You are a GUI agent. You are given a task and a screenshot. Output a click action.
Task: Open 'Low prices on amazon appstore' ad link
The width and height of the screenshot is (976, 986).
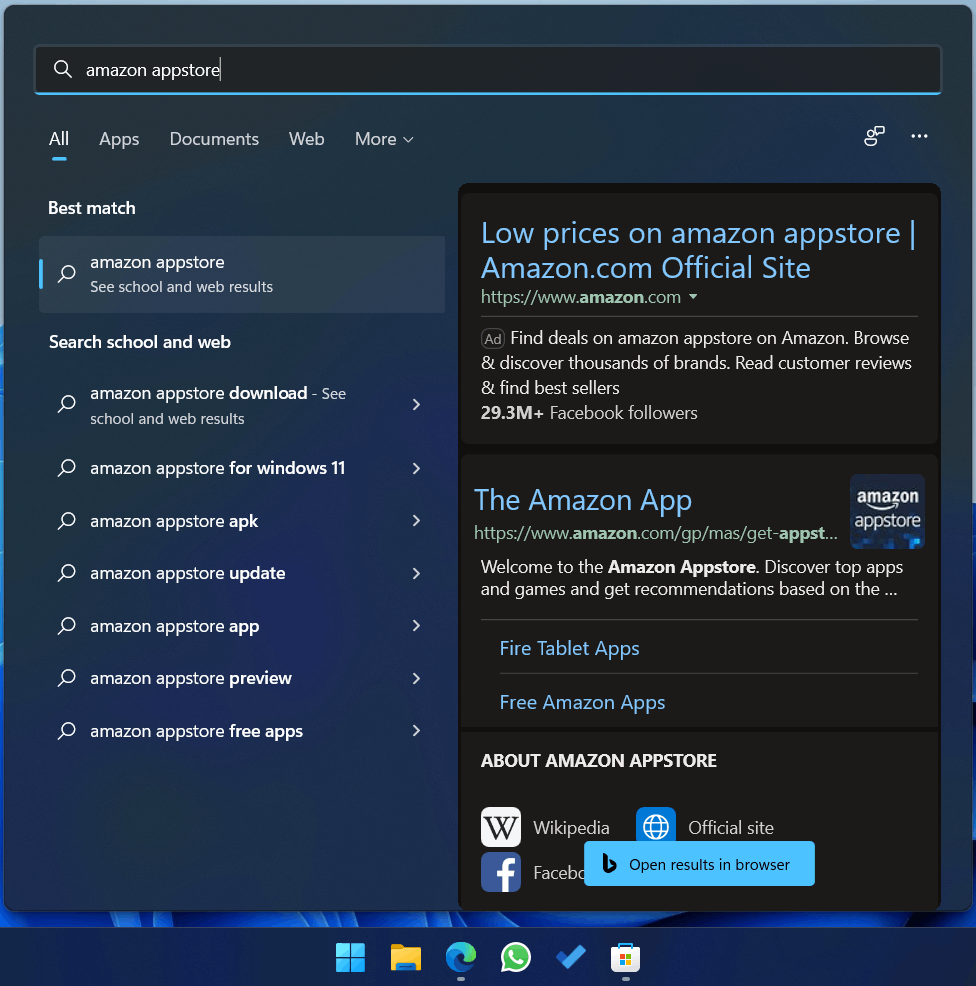698,250
